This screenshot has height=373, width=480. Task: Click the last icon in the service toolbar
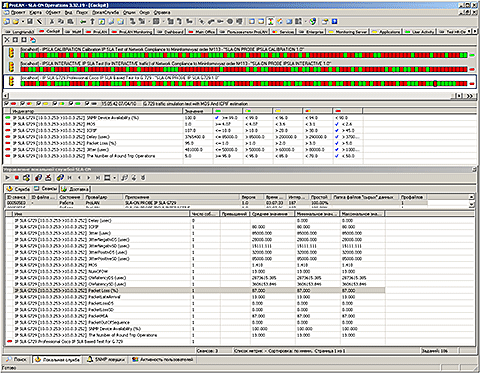pos(143,178)
